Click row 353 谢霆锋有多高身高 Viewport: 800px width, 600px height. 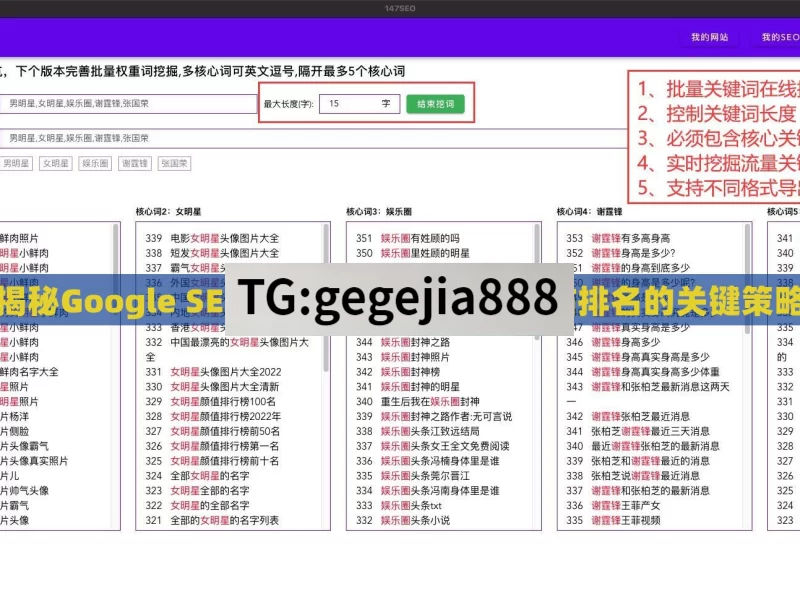click(x=618, y=238)
